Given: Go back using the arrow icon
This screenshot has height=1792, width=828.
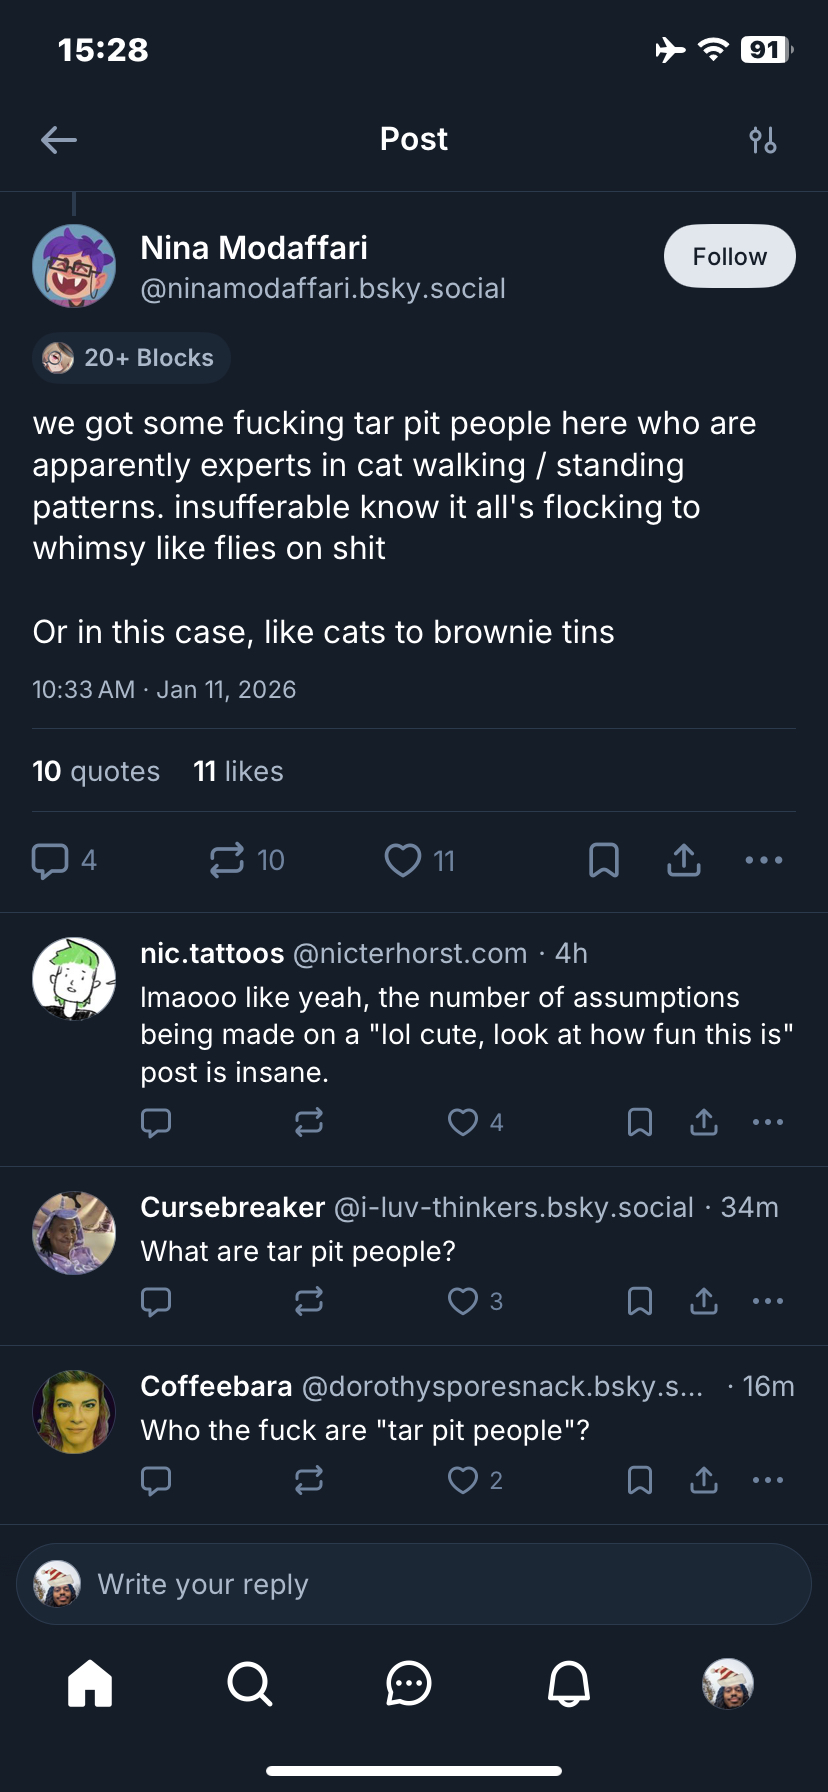Looking at the screenshot, I should 59,140.
